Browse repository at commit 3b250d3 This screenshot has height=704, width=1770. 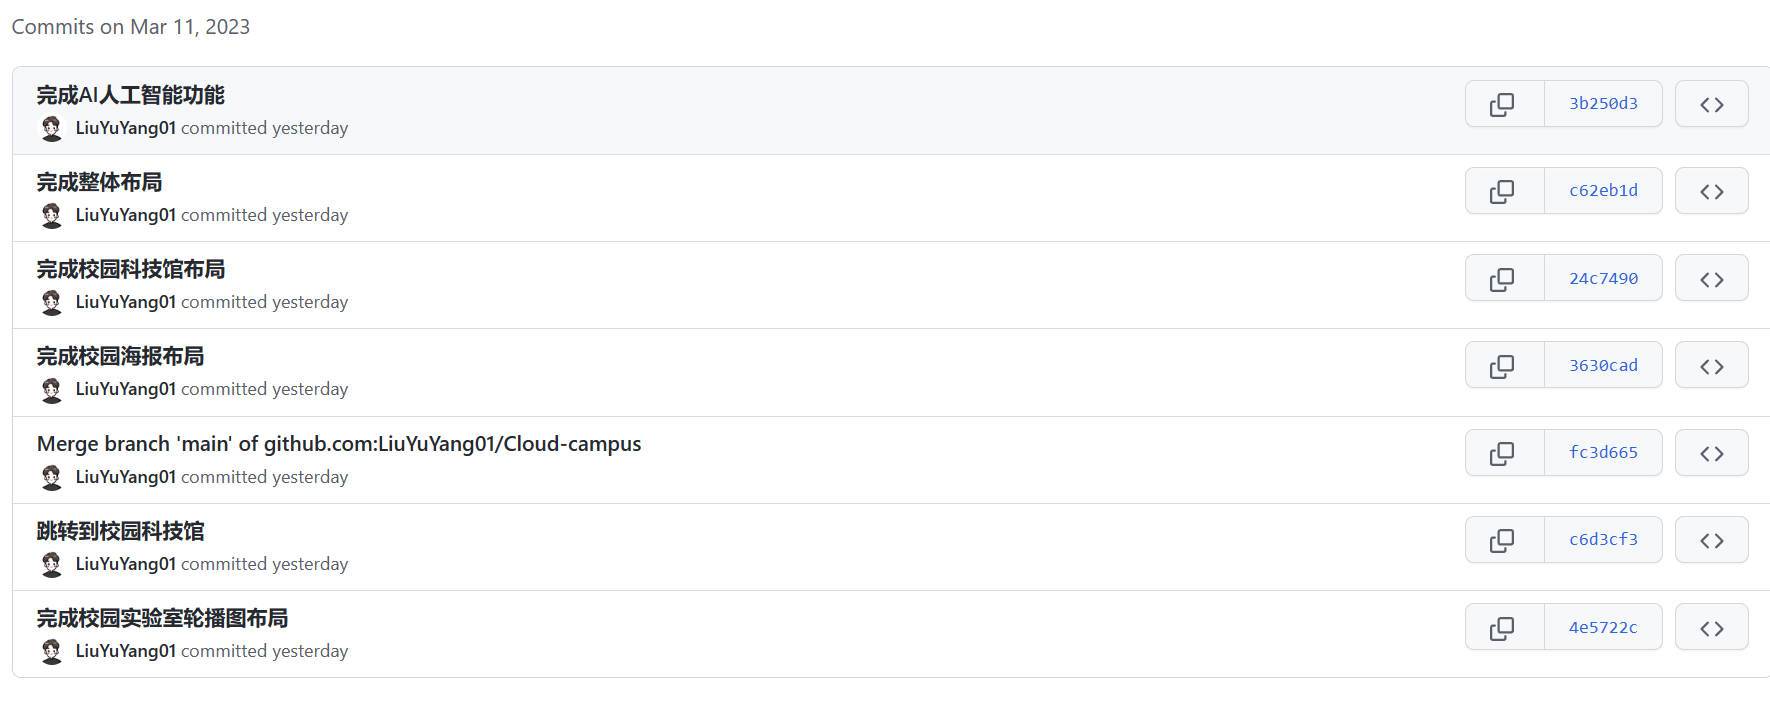[x=1712, y=104]
